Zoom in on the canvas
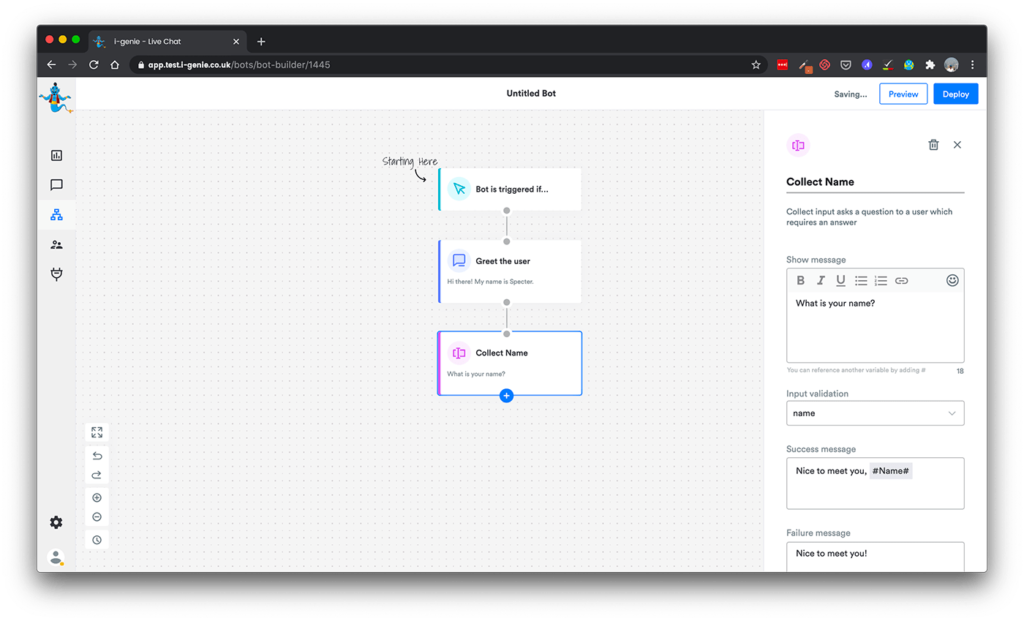This screenshot has width=1024, height=621. [x=97, y=498]
